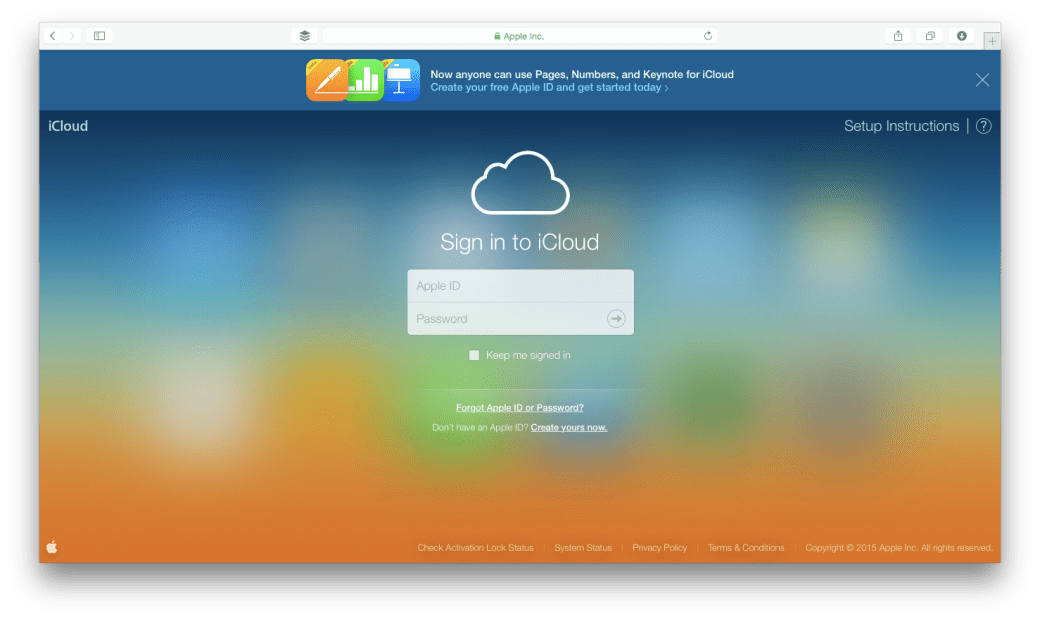This screenshot has width=1040, height=619.
Task: Open the Share icon in Safari's toolbar
Action: (898, 35)
